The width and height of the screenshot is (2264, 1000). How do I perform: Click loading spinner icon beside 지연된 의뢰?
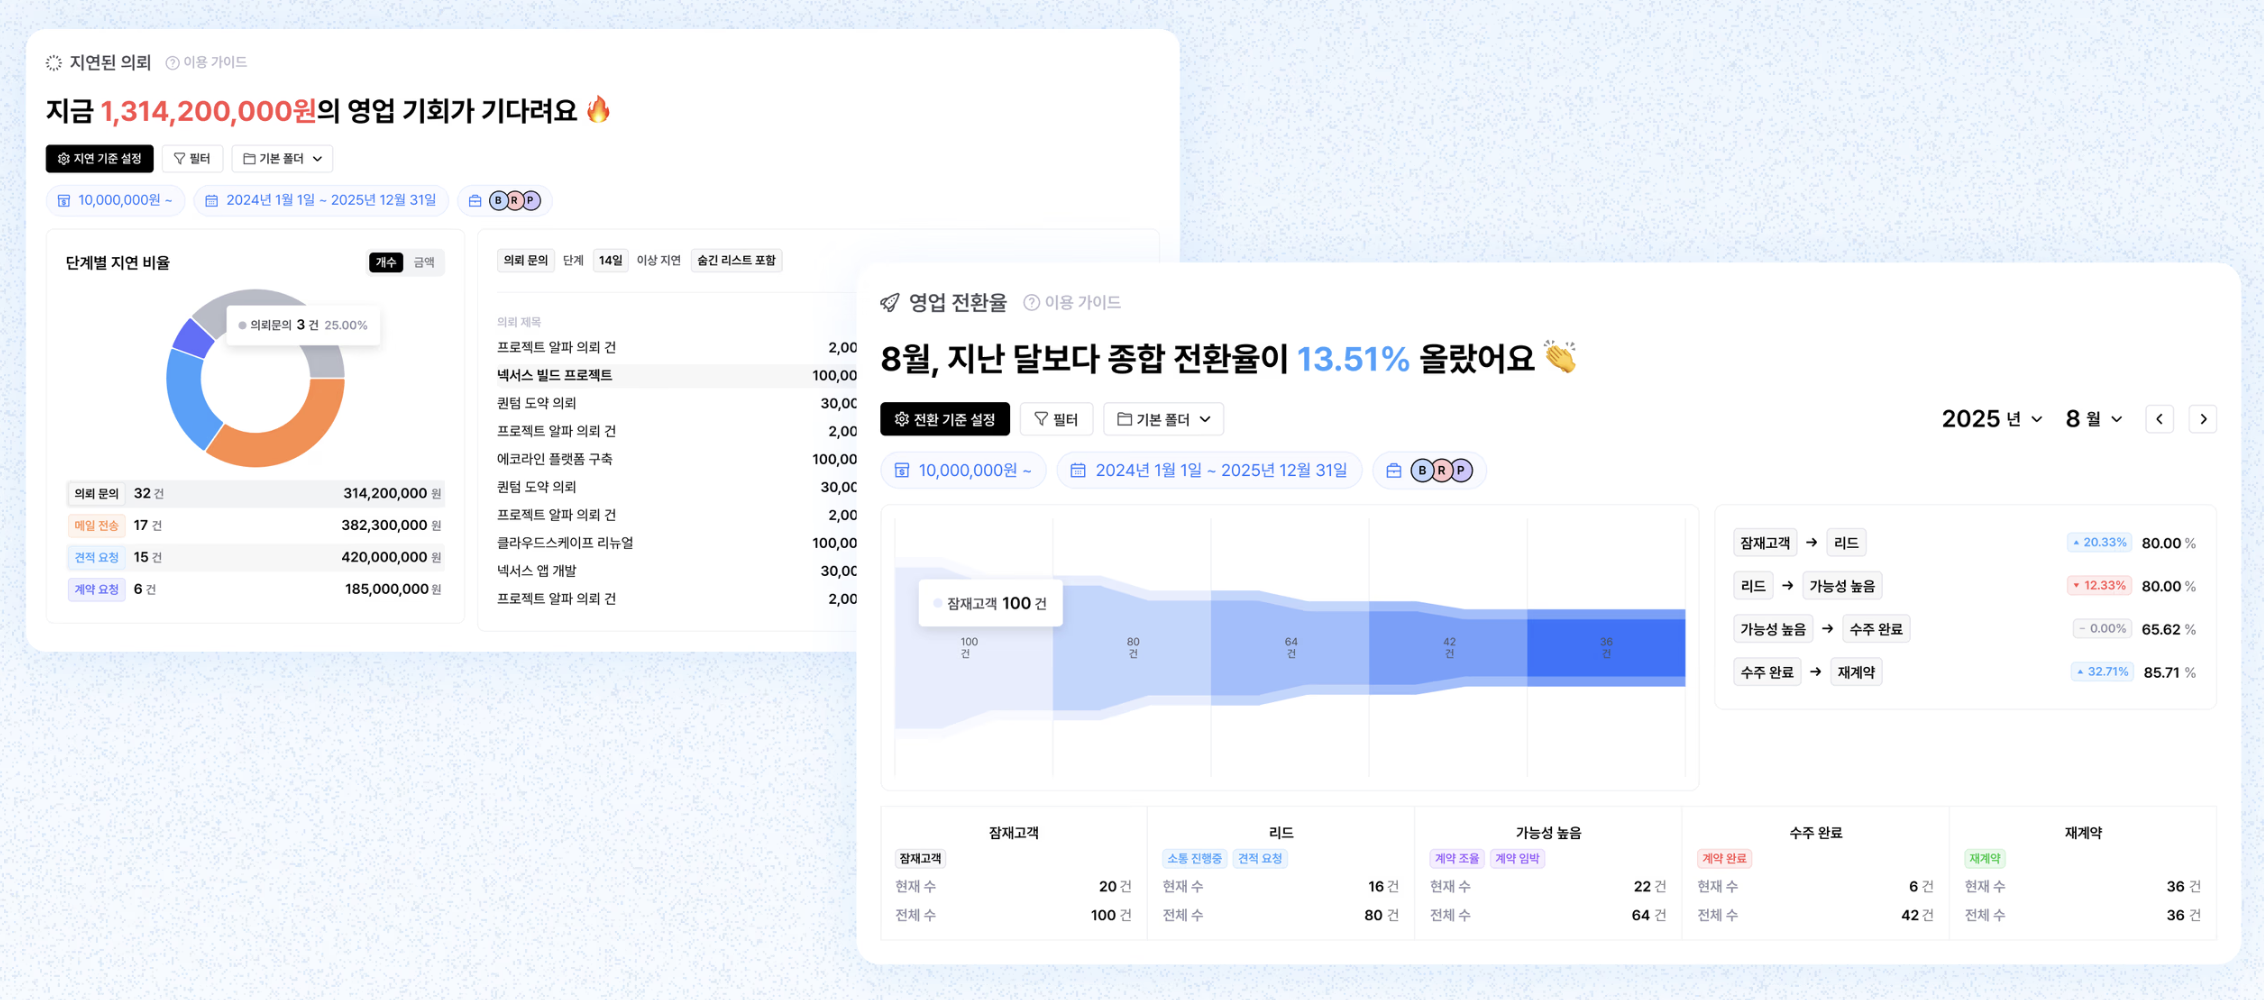[x=54, y=63]
